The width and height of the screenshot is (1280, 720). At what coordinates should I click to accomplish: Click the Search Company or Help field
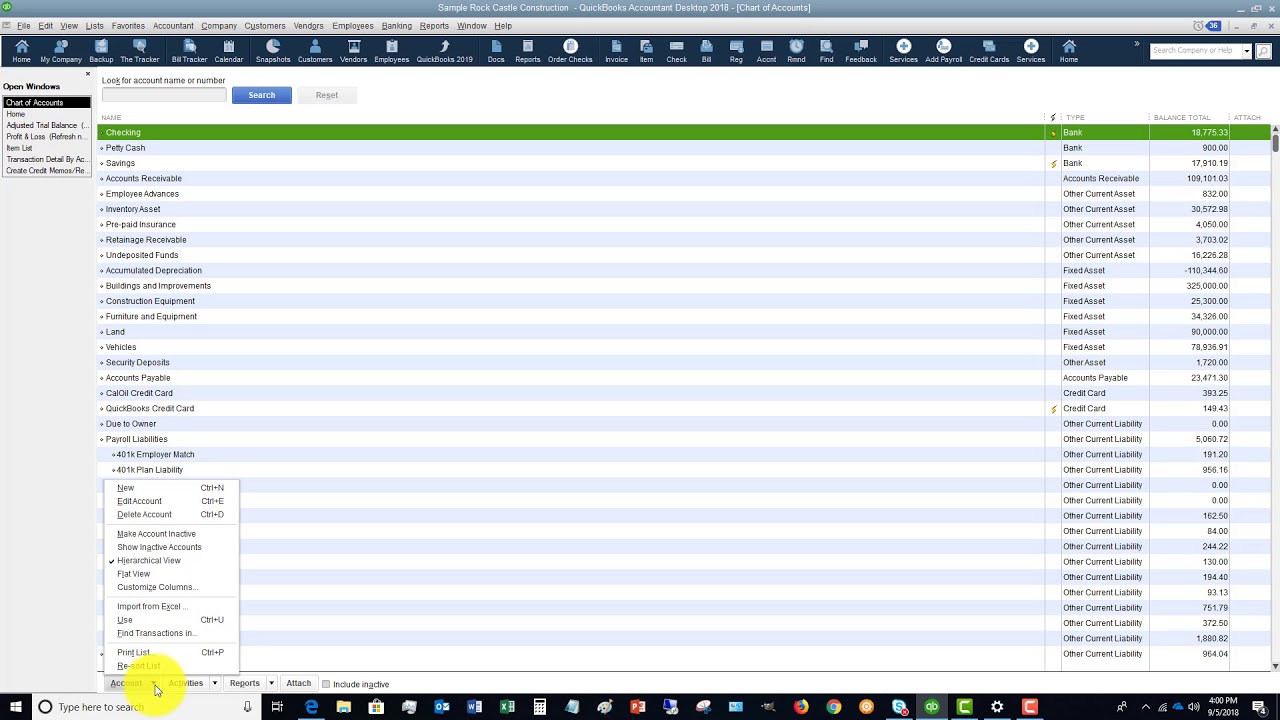click(1195, 51)
